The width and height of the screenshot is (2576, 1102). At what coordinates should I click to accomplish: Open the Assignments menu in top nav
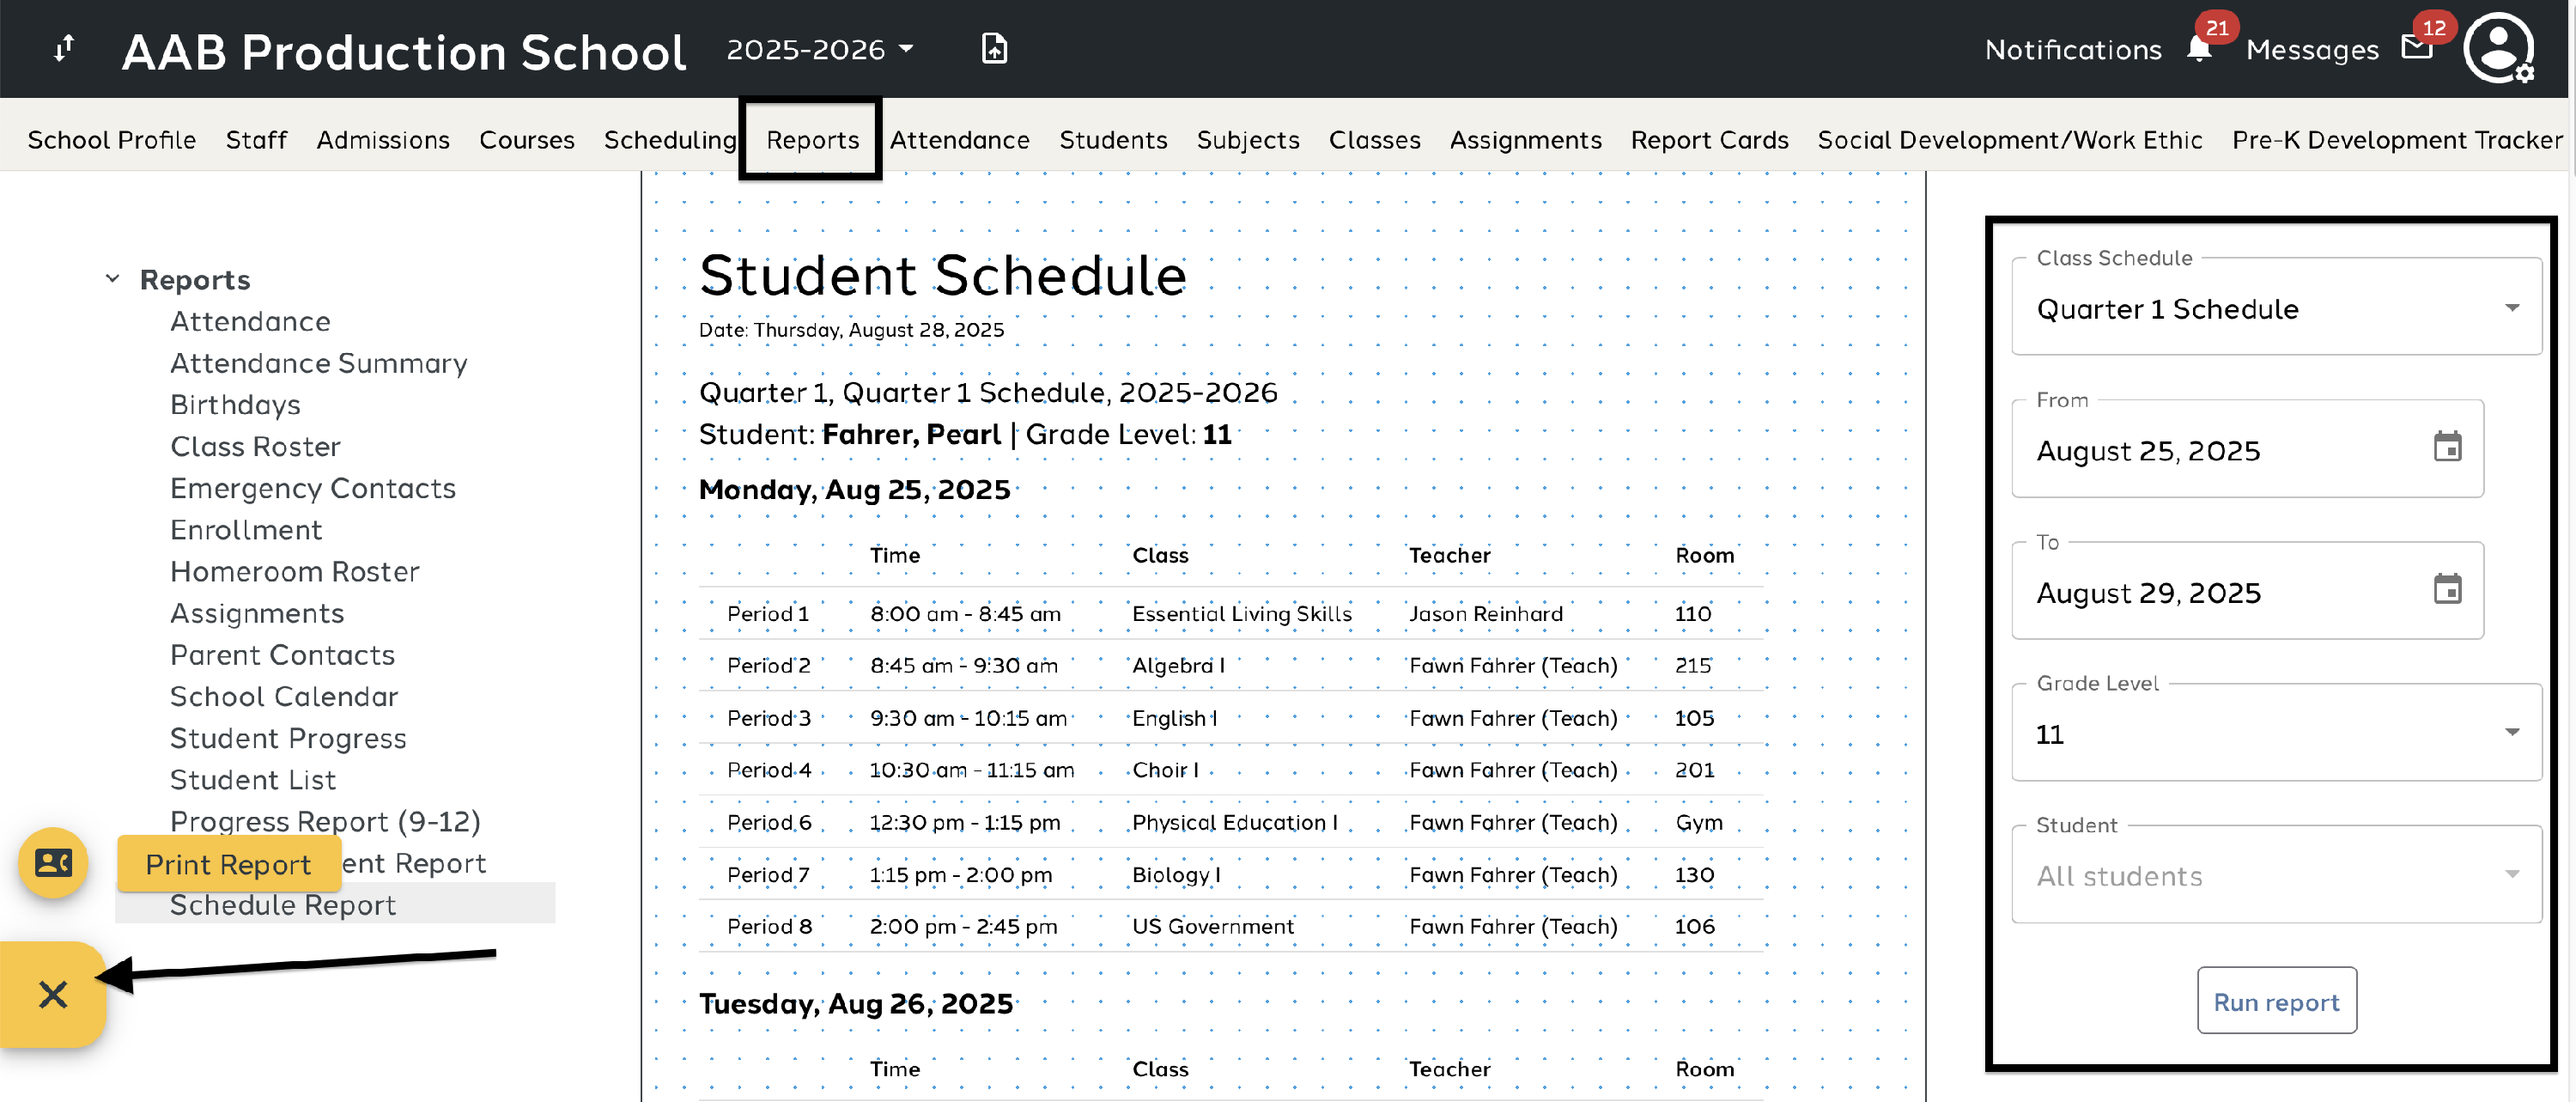(1525, 140)
